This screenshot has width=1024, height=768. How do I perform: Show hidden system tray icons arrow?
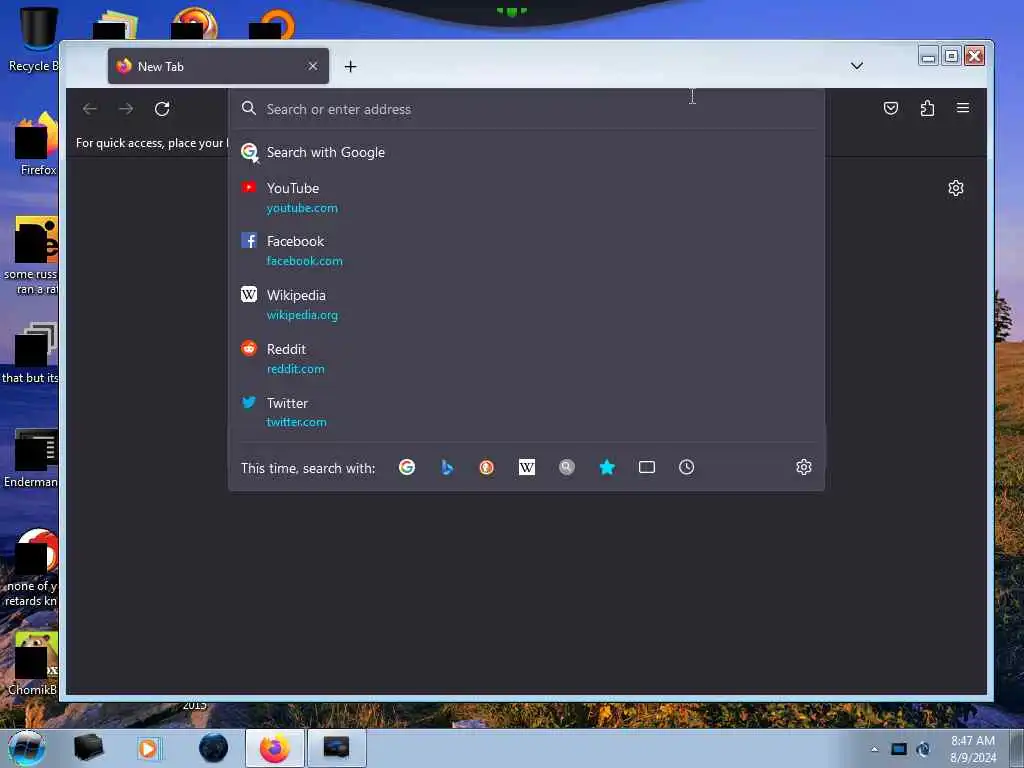coord(874,749)
